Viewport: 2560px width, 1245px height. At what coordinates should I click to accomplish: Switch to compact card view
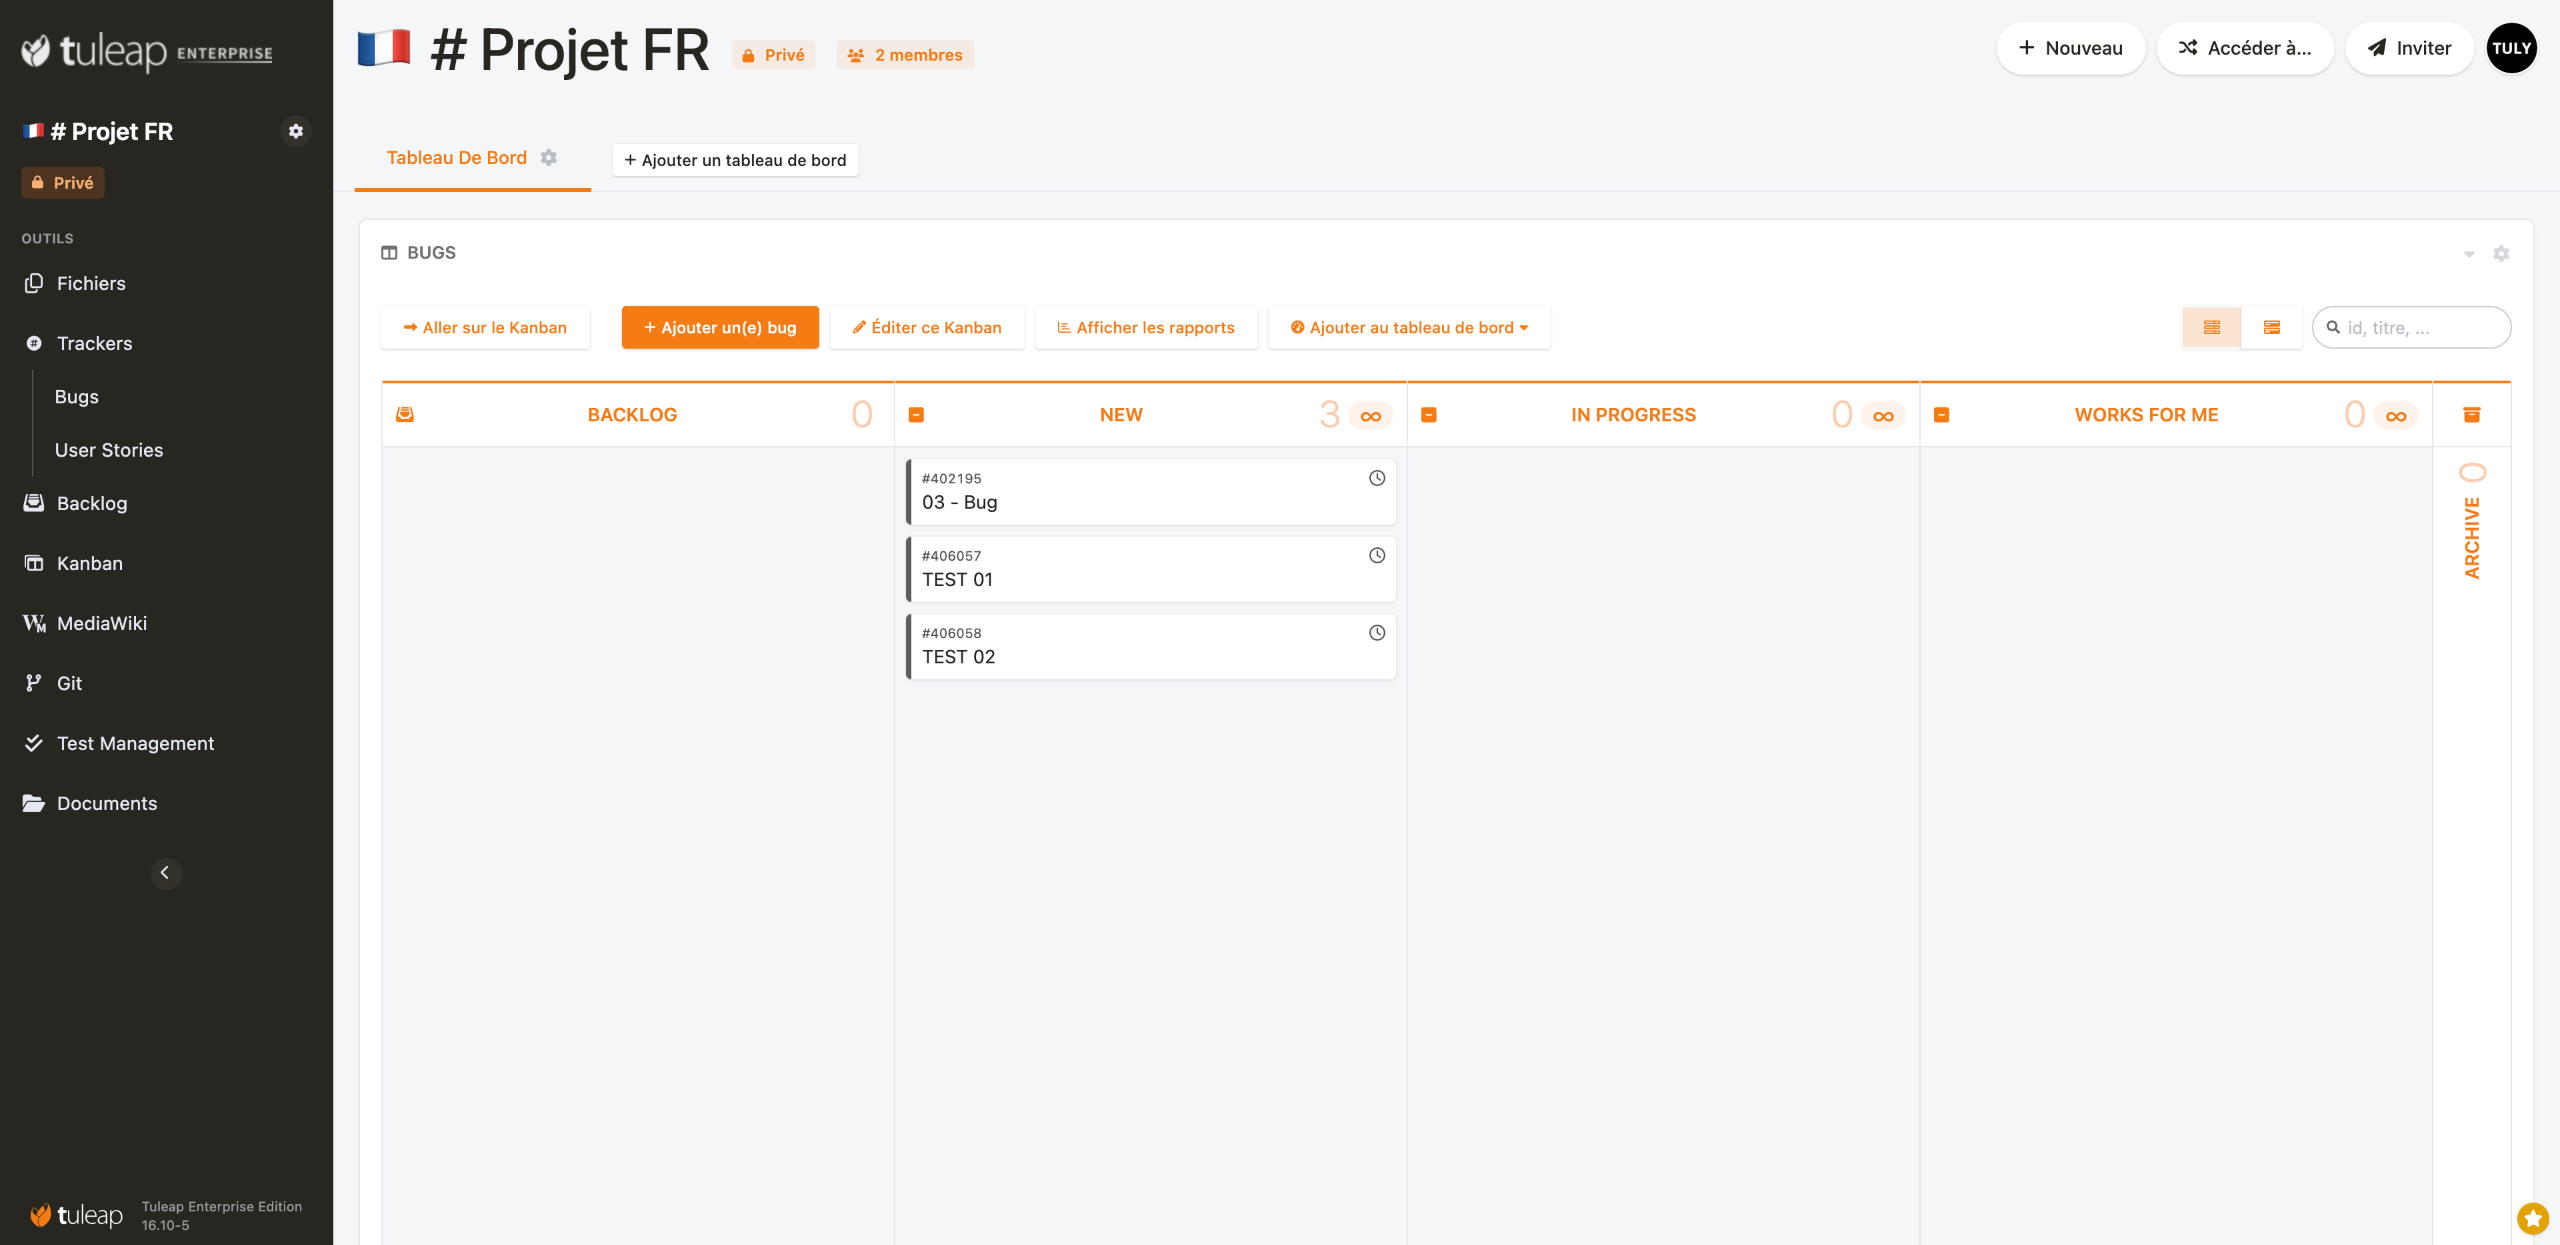tap(2211, 327)
